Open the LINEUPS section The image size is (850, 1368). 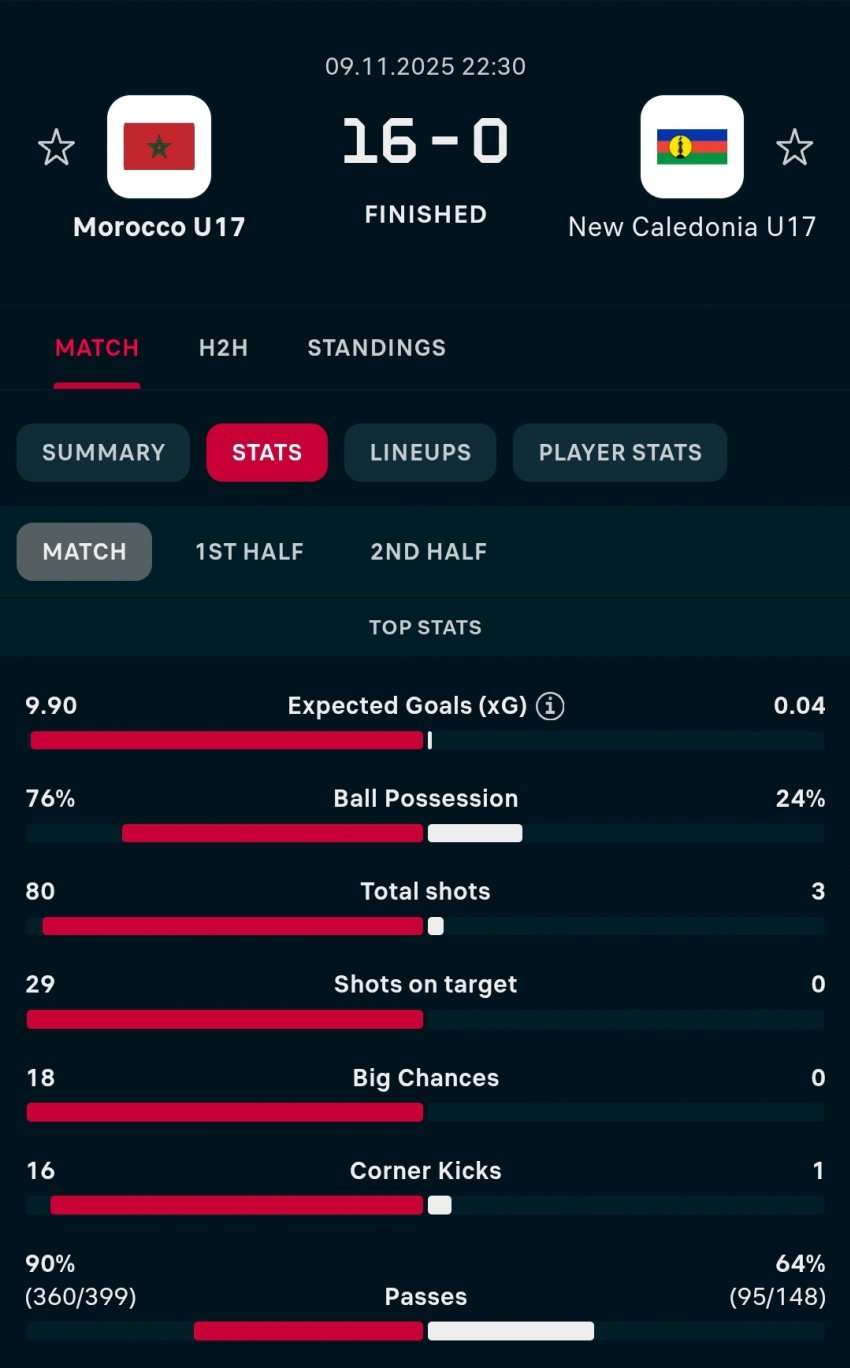click(420, 452)
